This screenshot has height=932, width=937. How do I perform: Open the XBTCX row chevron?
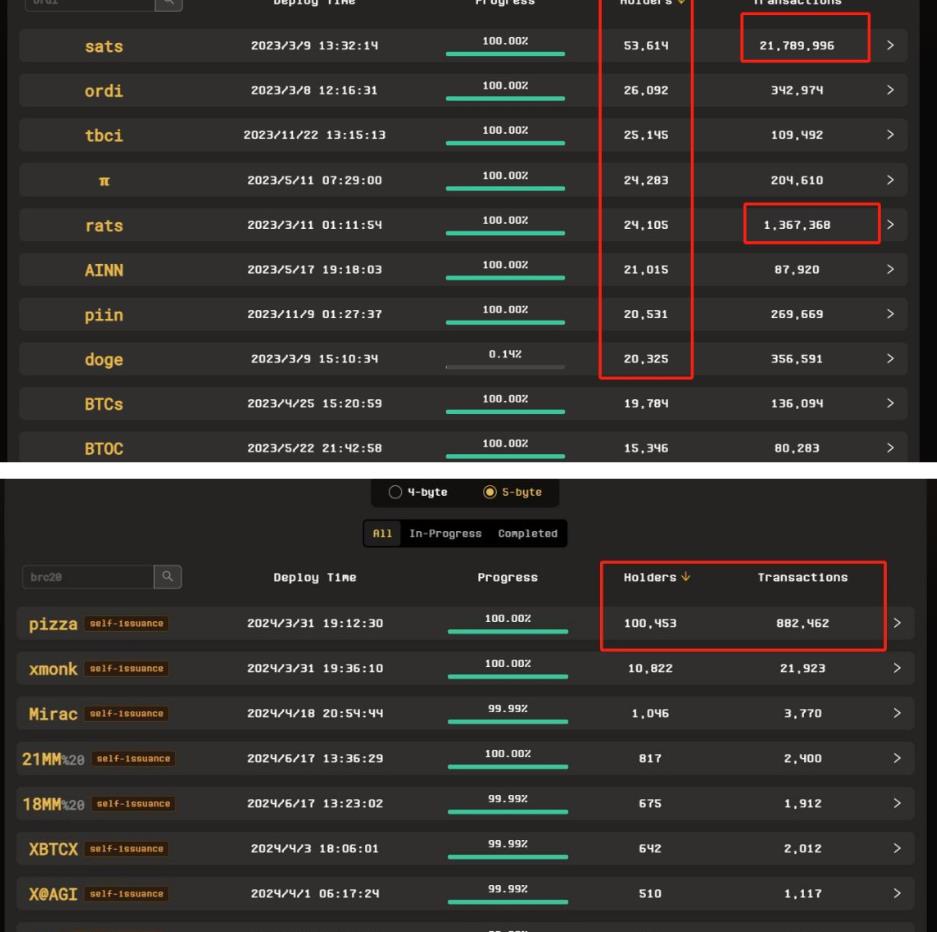(897, 848)
